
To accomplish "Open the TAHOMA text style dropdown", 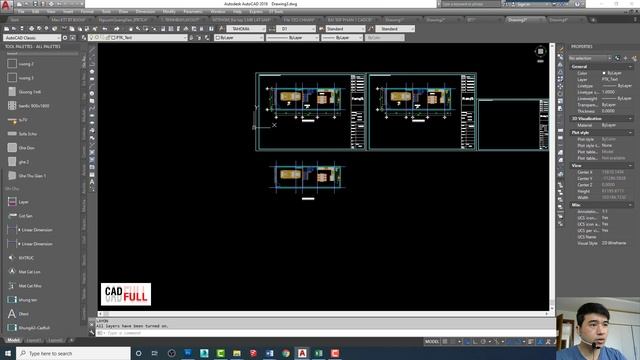I will [x=246, y=29].
